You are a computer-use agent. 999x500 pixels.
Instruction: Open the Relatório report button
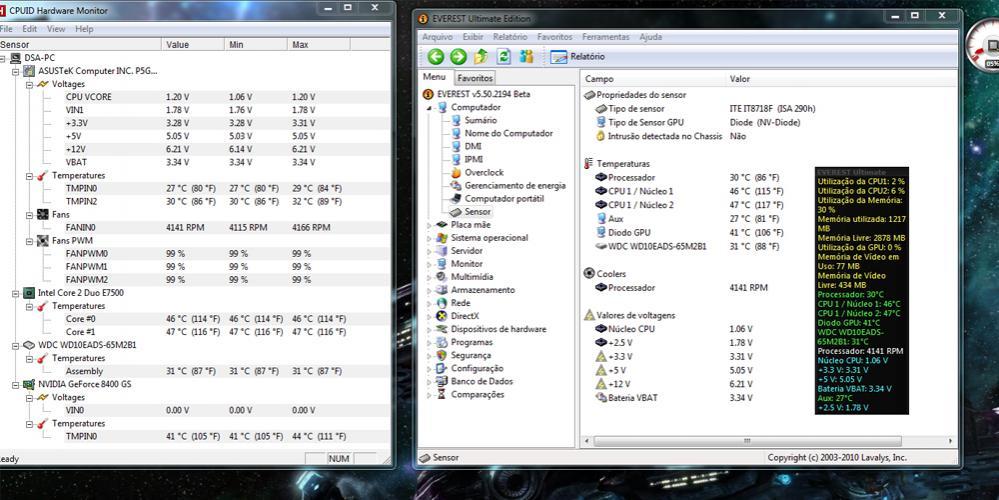(x=577, y=57)
